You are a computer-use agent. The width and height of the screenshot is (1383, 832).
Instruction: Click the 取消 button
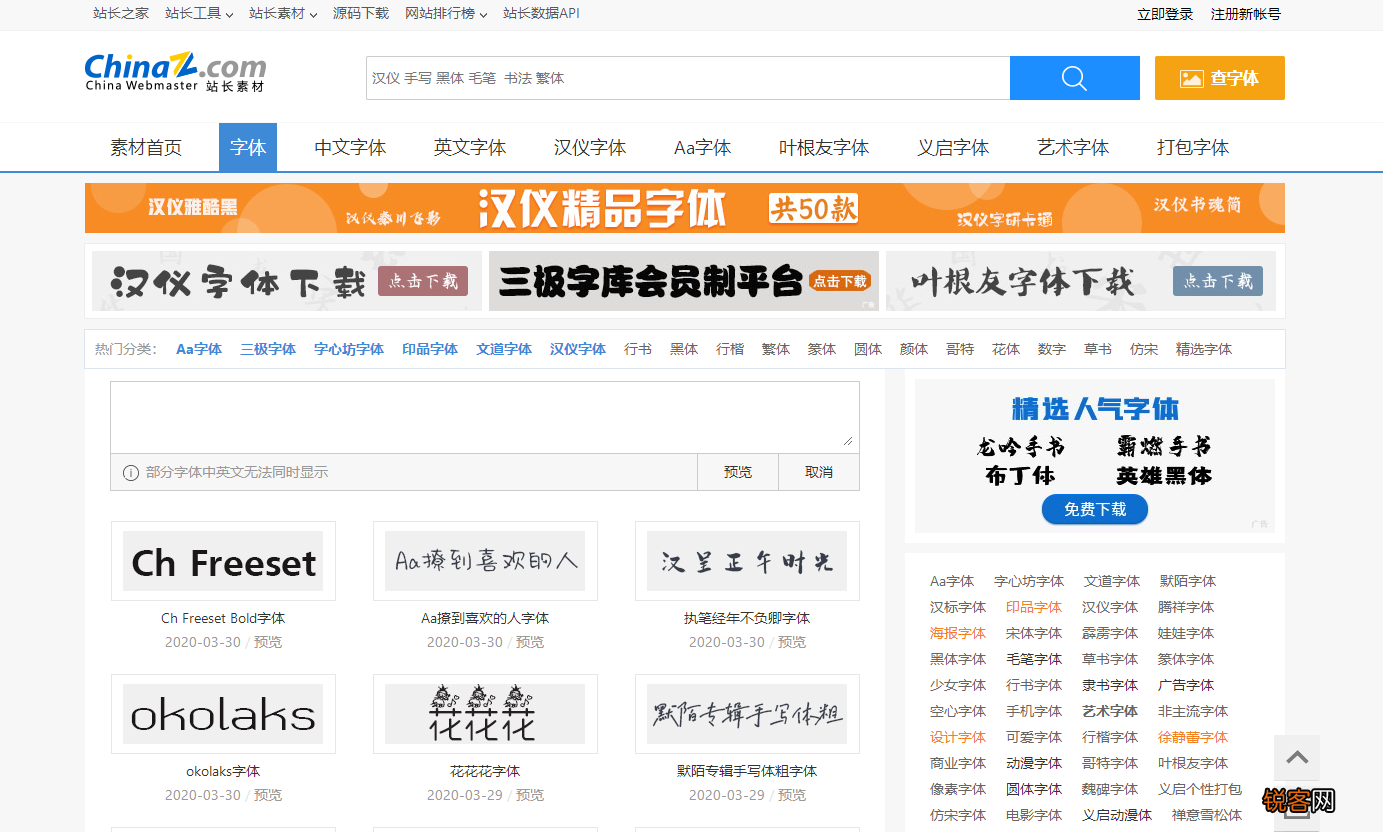point(819,472)
